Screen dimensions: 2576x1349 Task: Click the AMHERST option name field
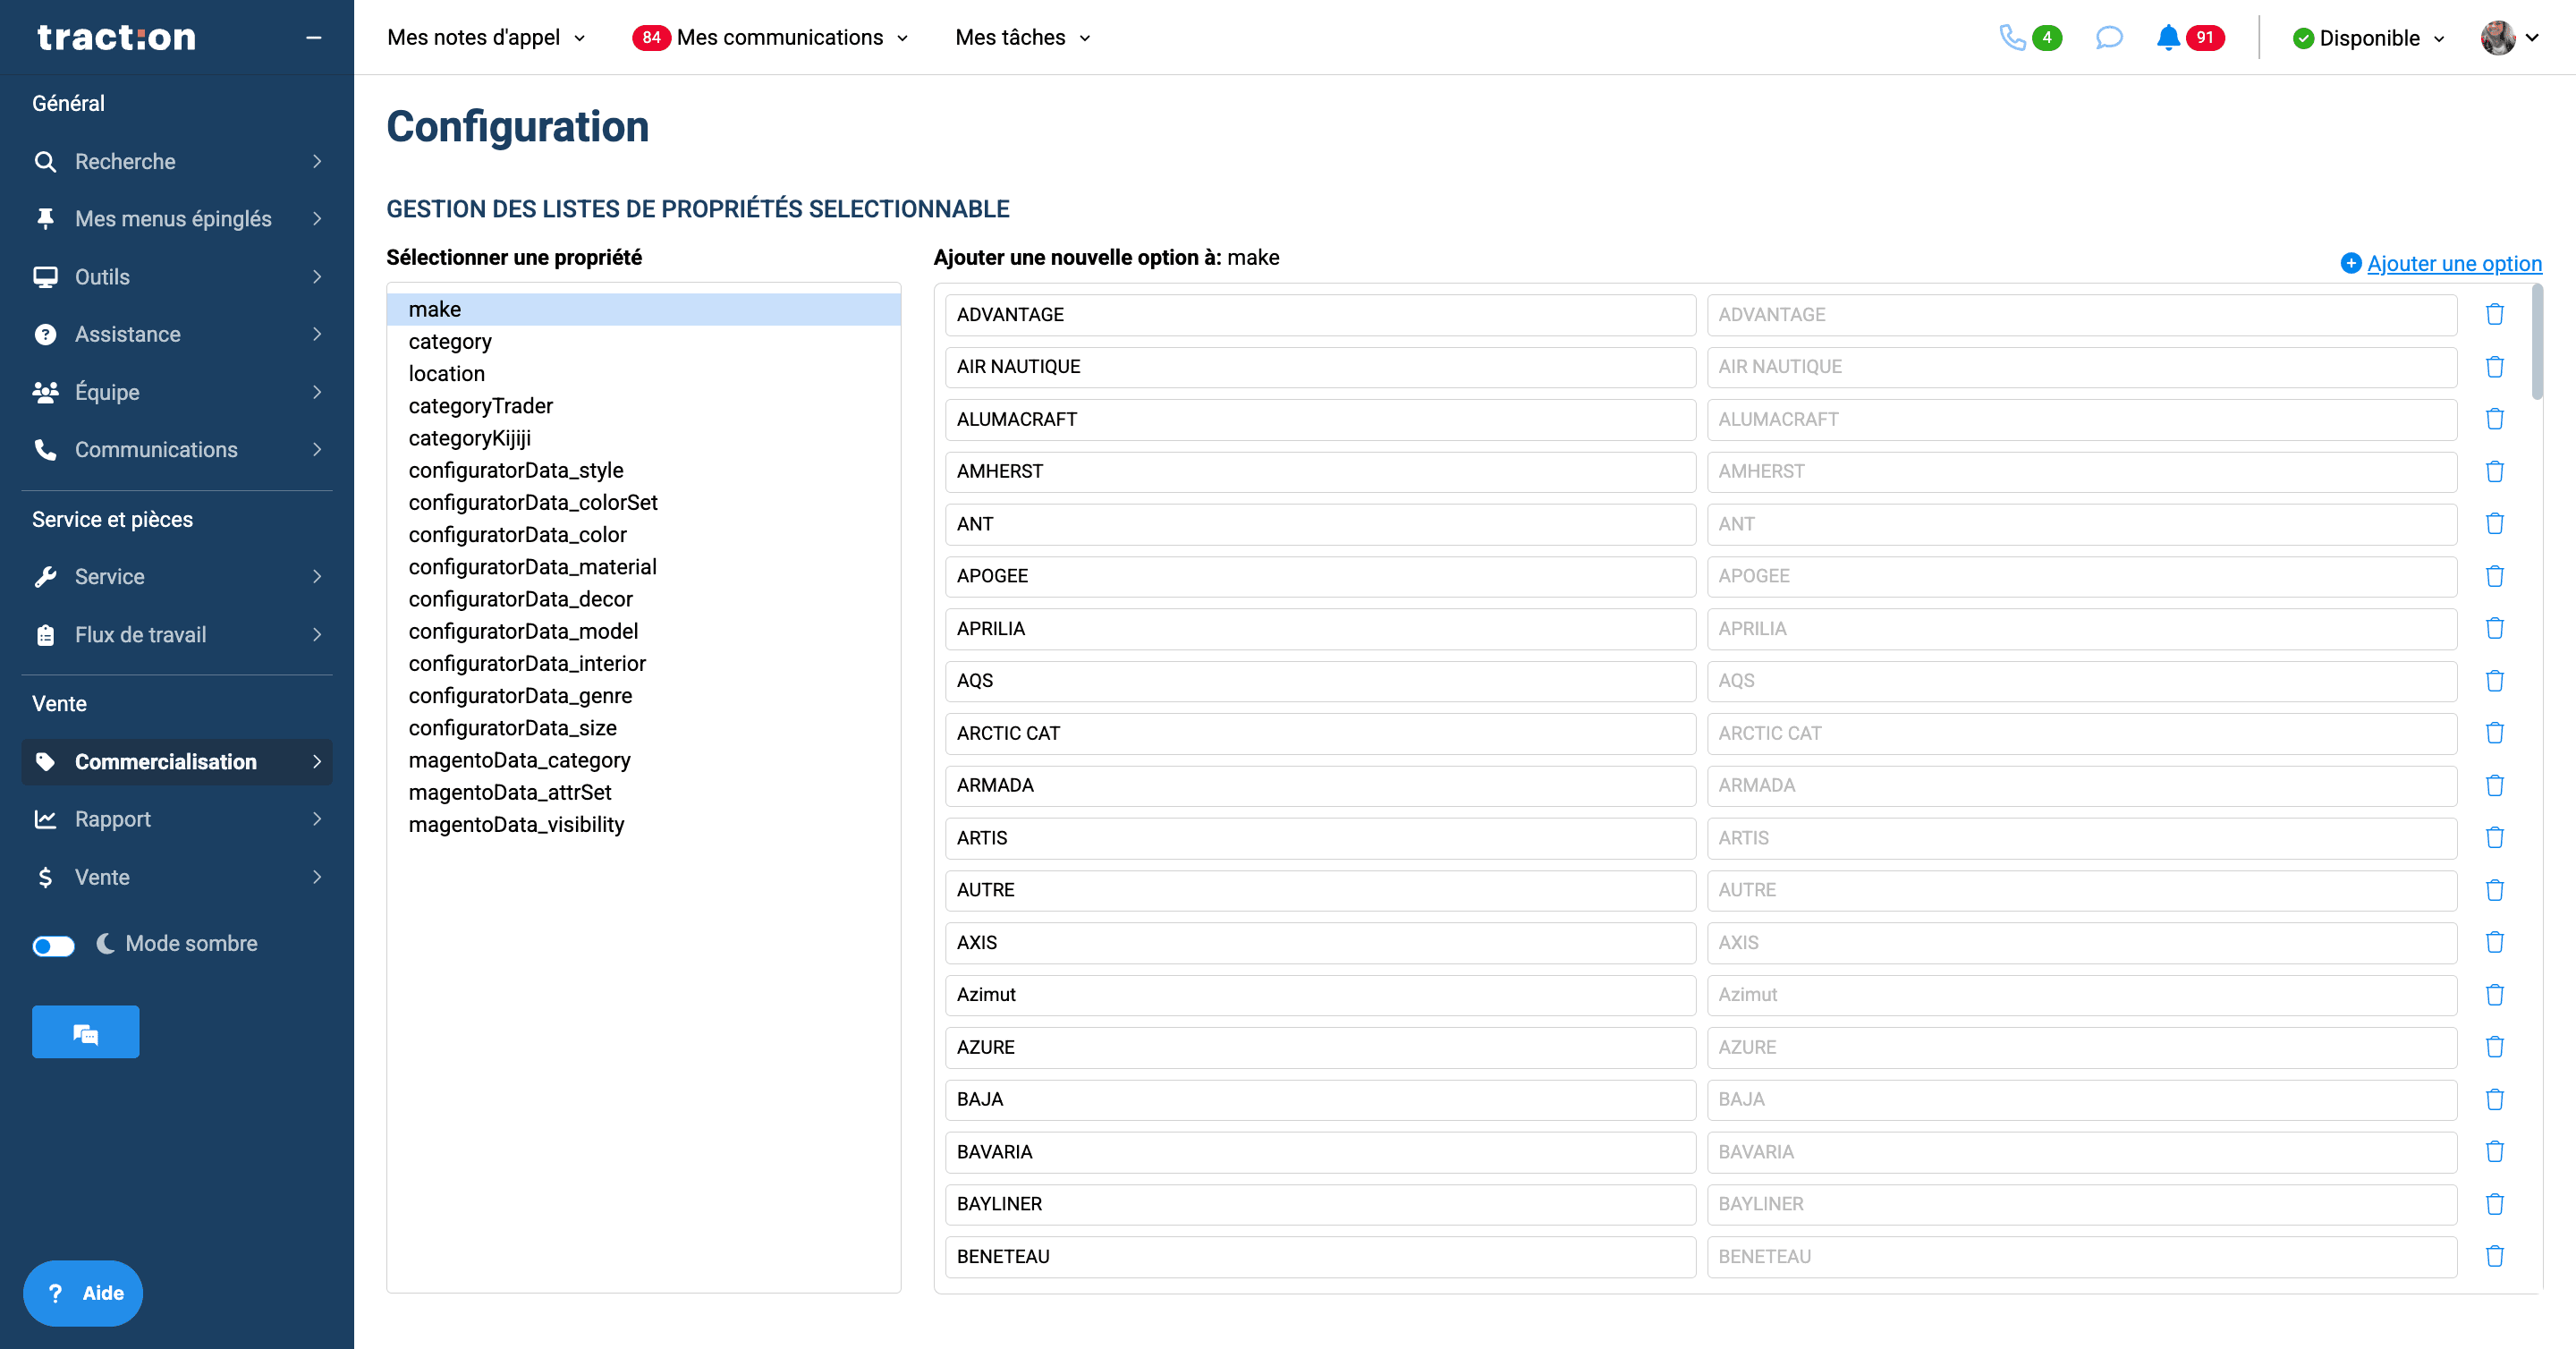1320,472
